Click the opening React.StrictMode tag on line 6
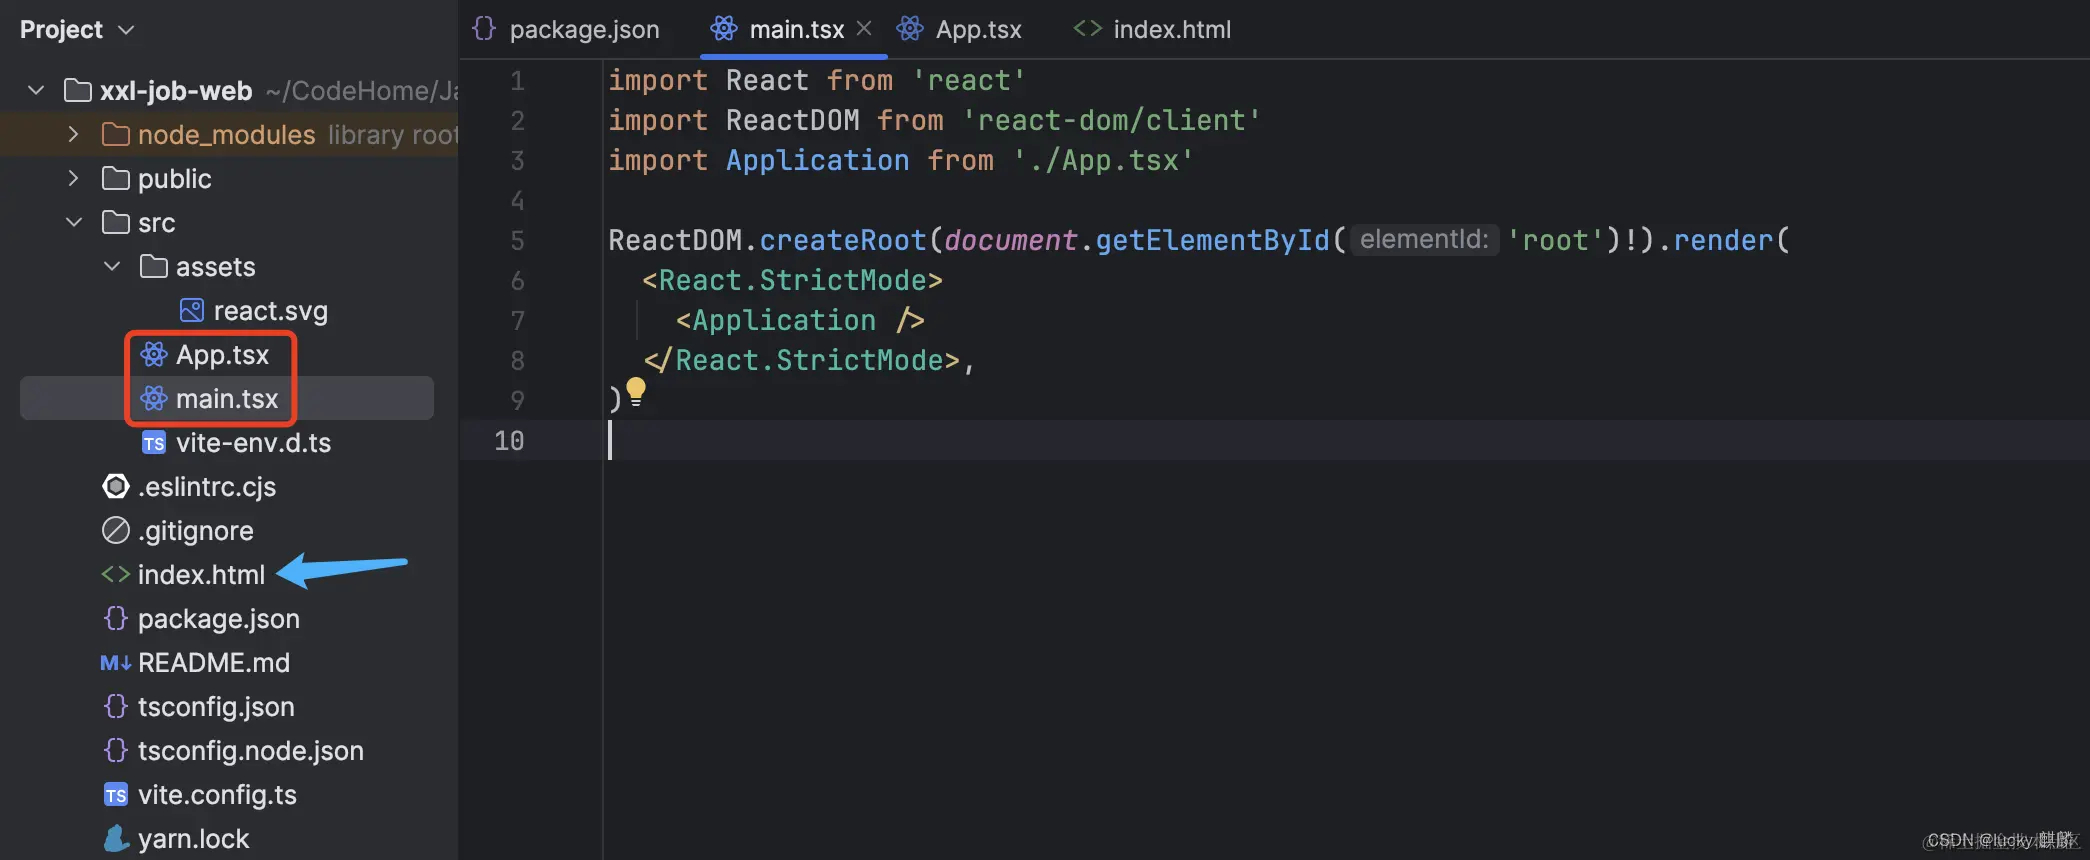The image size is (2090, 860). click(x=792, y=280)
